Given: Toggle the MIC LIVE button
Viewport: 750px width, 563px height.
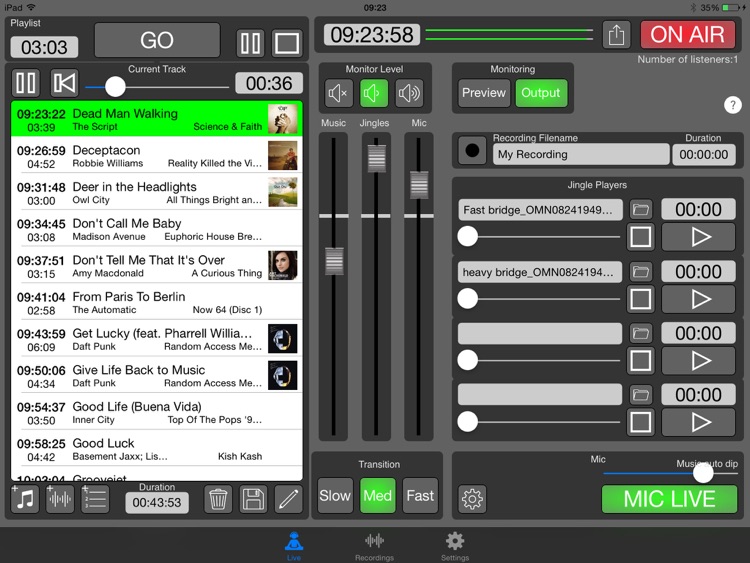Looking at the screenshot, I should pyautogui.click(x=669, y=499).
